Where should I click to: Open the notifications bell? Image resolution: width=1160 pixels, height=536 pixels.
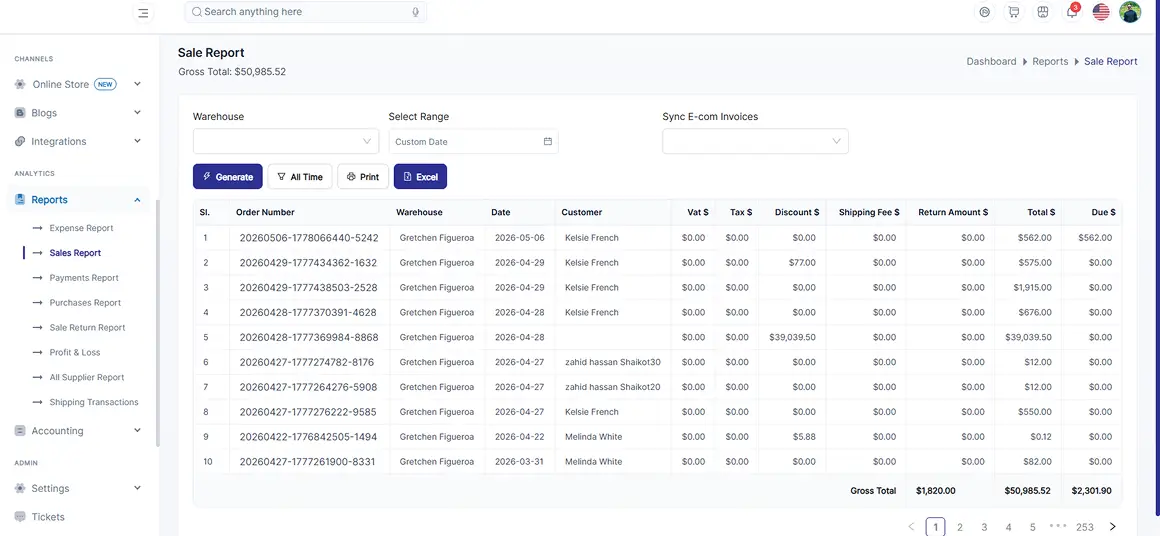(x=1071, y=12)
